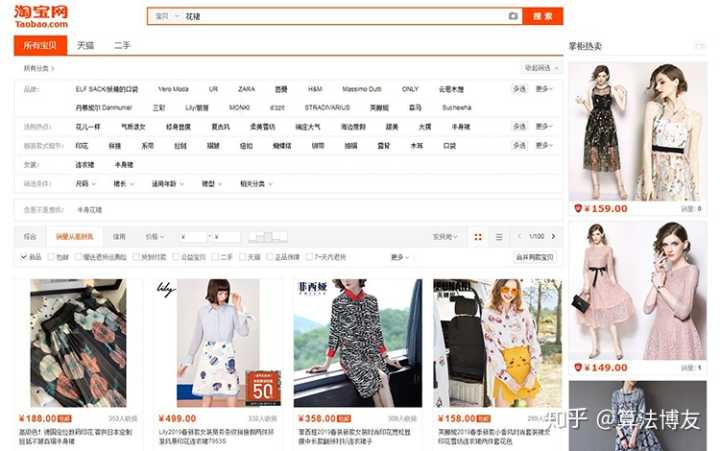This screenshot has height=451, width=720.
Task: Enable the 包邮 free shipping checkbox
Action: [53, 257]
